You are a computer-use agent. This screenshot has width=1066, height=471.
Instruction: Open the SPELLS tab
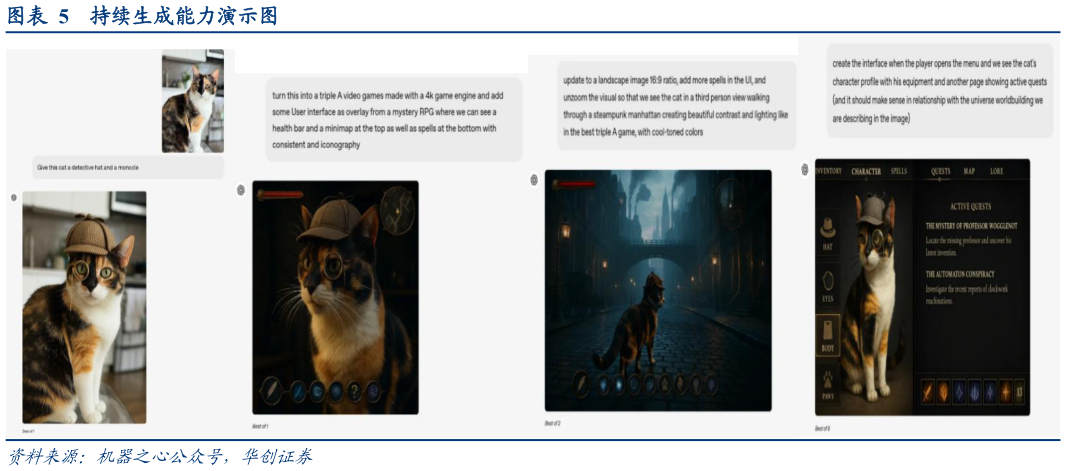click(x=899, y=171)
